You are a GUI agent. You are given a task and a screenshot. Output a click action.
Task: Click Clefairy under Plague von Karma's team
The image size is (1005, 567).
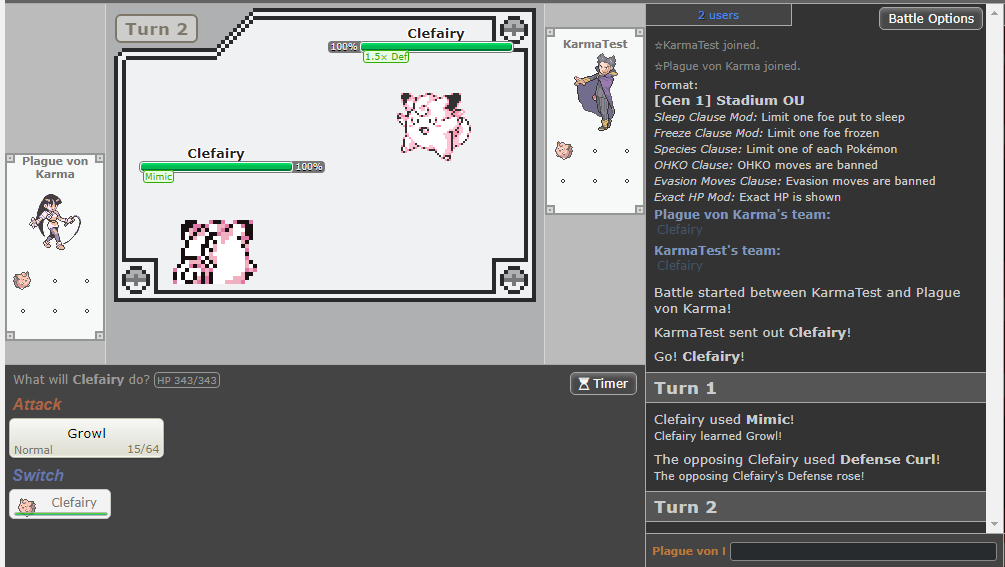click(679, 229)
